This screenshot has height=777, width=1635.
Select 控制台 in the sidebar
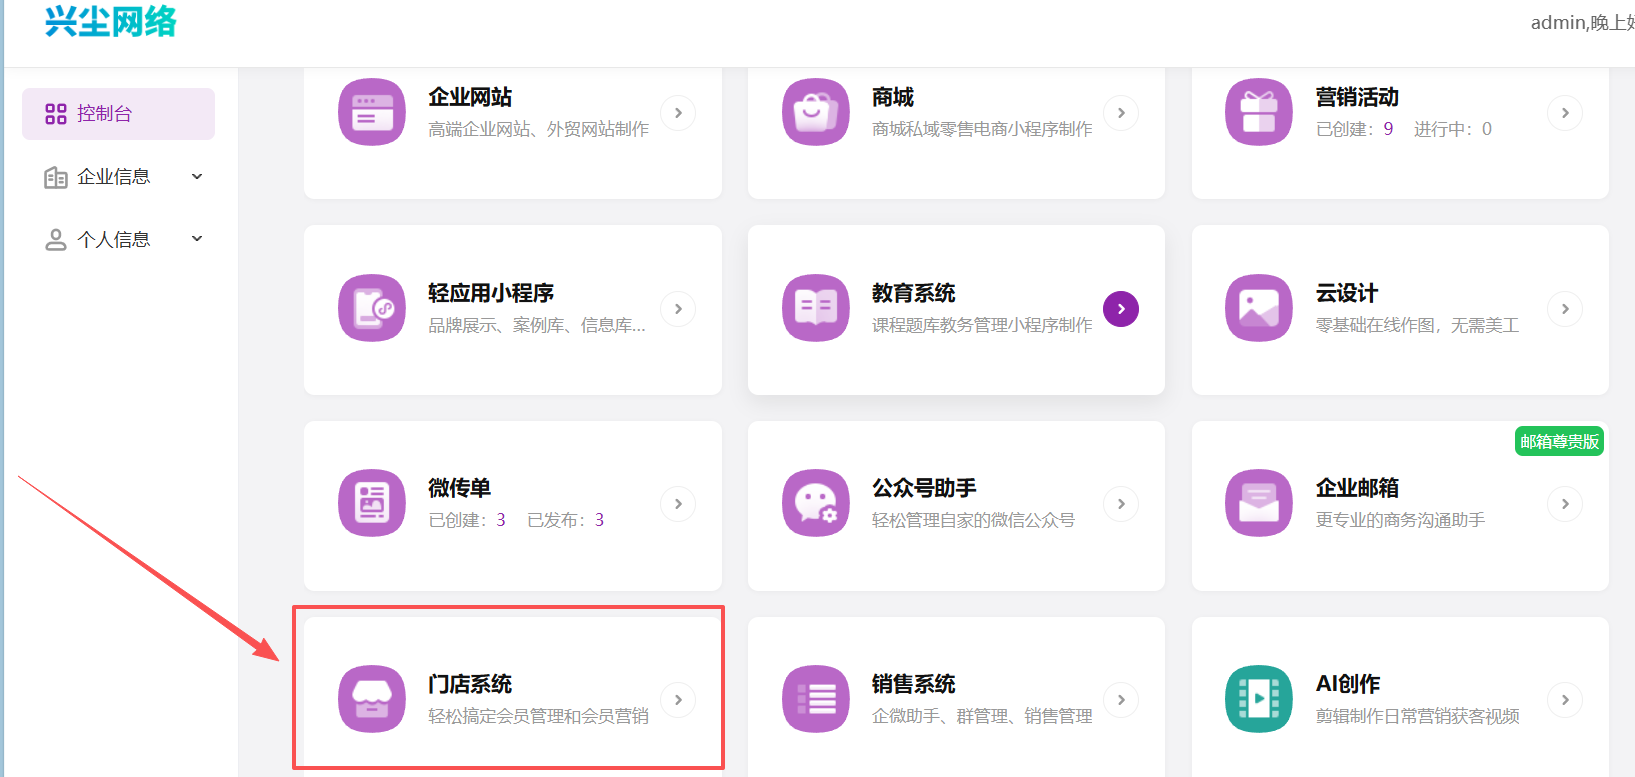(x=118, y=114)
